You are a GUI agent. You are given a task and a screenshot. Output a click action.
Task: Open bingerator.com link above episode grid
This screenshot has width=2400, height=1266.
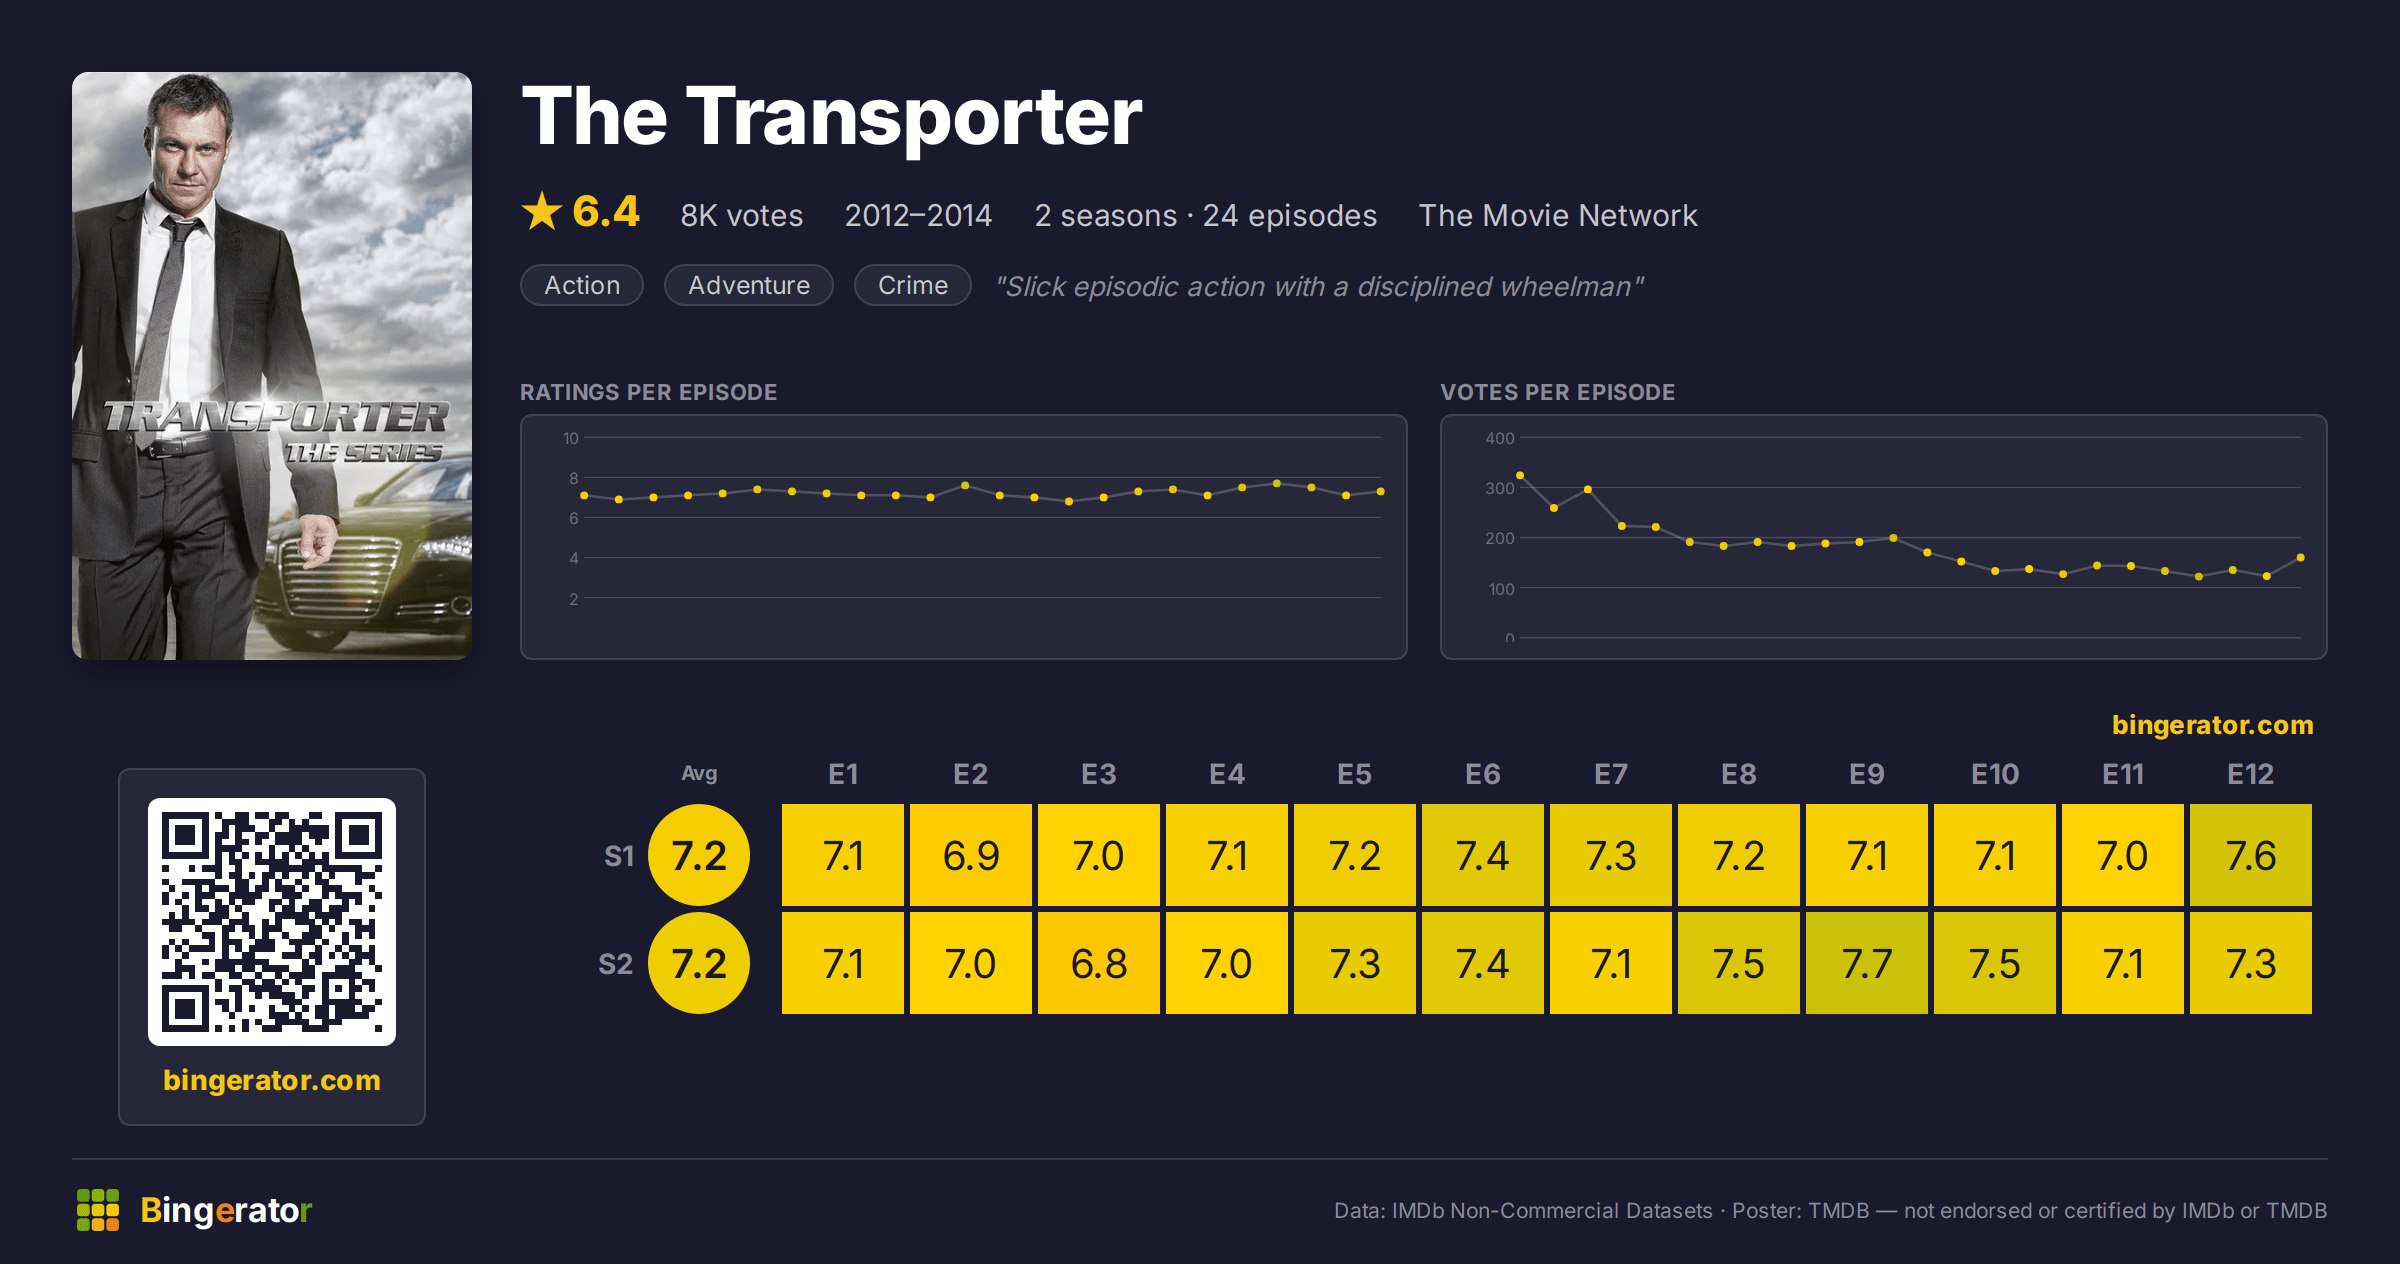pyautogui.click(x=2212, y=725)
